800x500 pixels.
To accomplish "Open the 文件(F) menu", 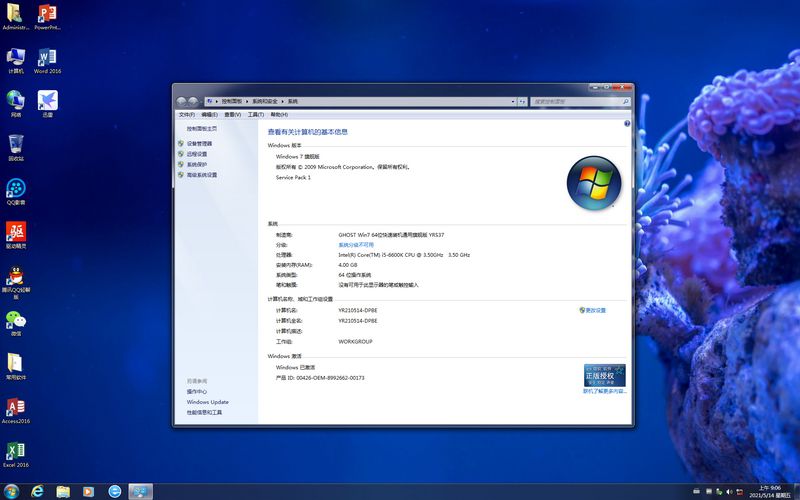I will point(187,115).
